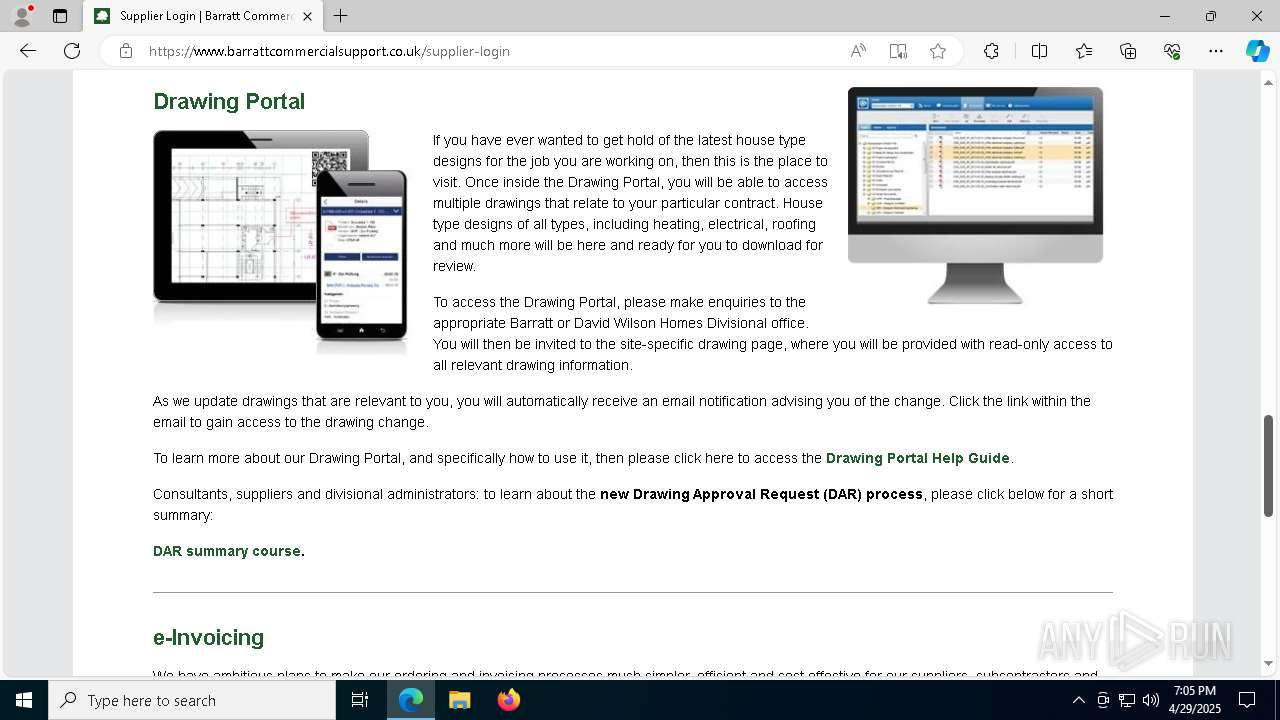The image size is (1280, 720).
Task: Refresh the page with the reload icon
Action: pyautogui.click(x=72, y=51)
